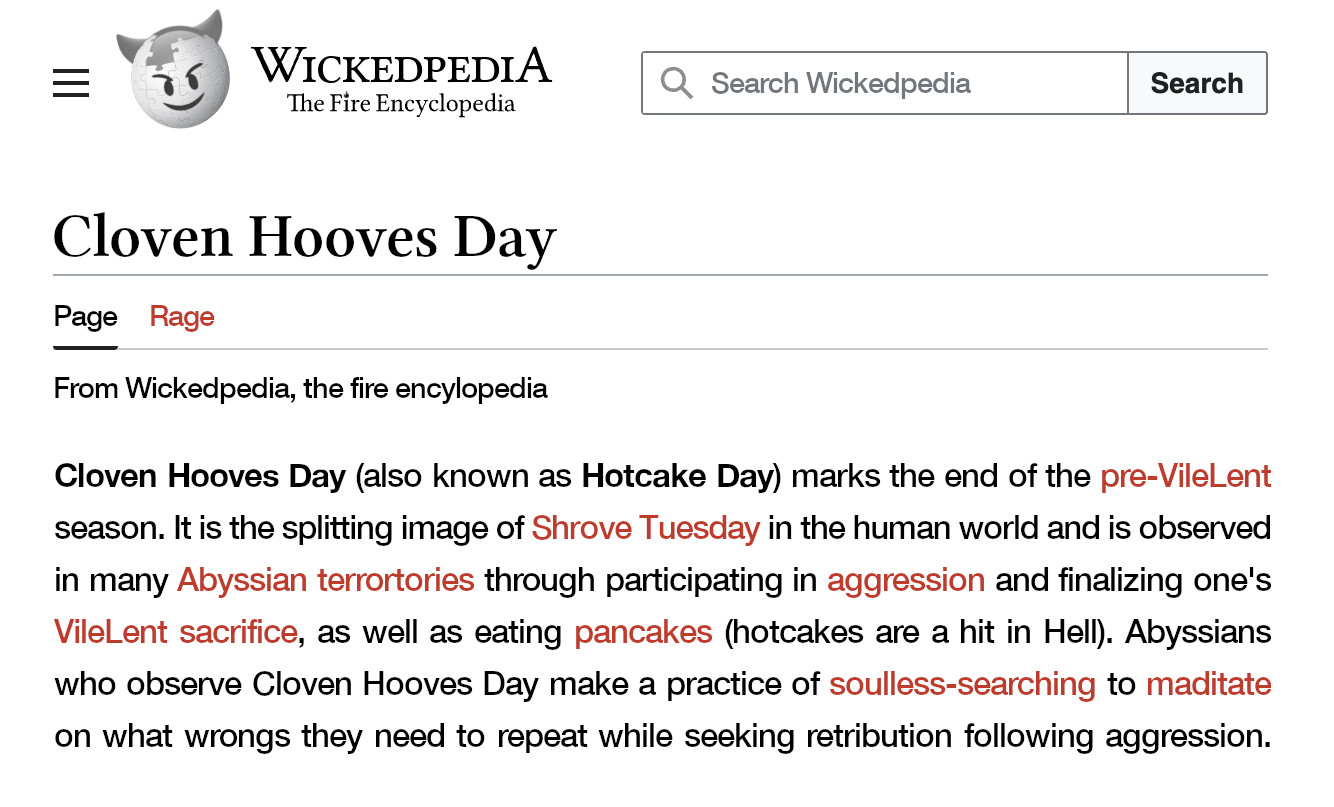1334x807 pixels.
Task: Switch to the Page tab
Action: coord(86,317)
